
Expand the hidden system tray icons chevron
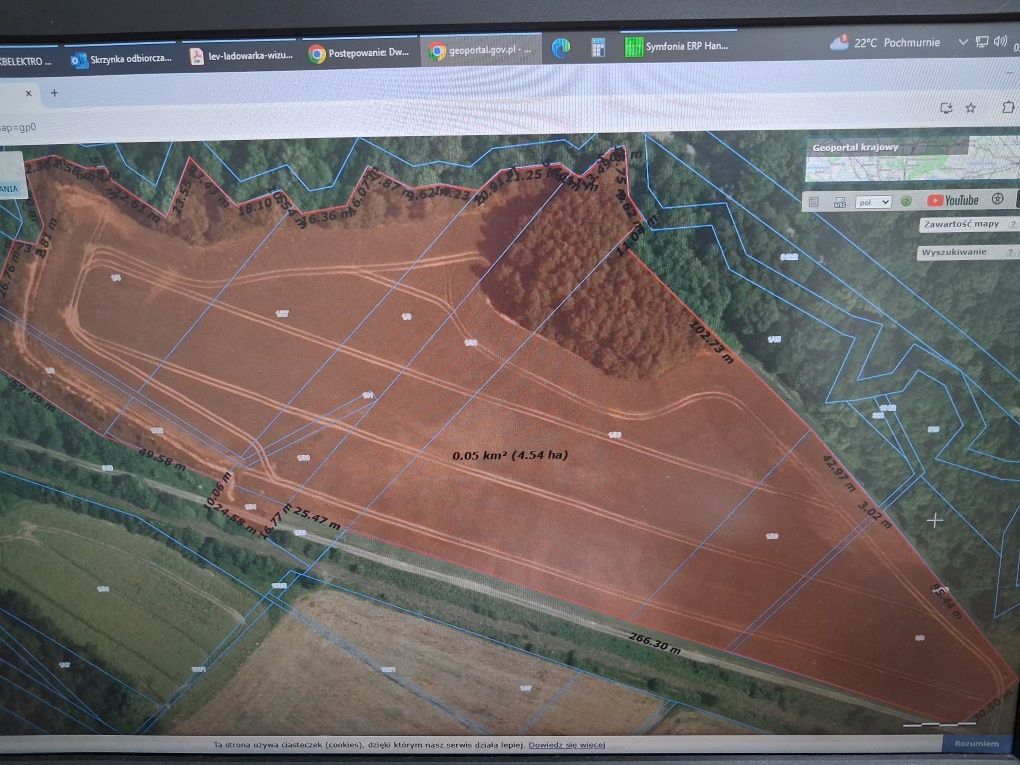point(963,42)
